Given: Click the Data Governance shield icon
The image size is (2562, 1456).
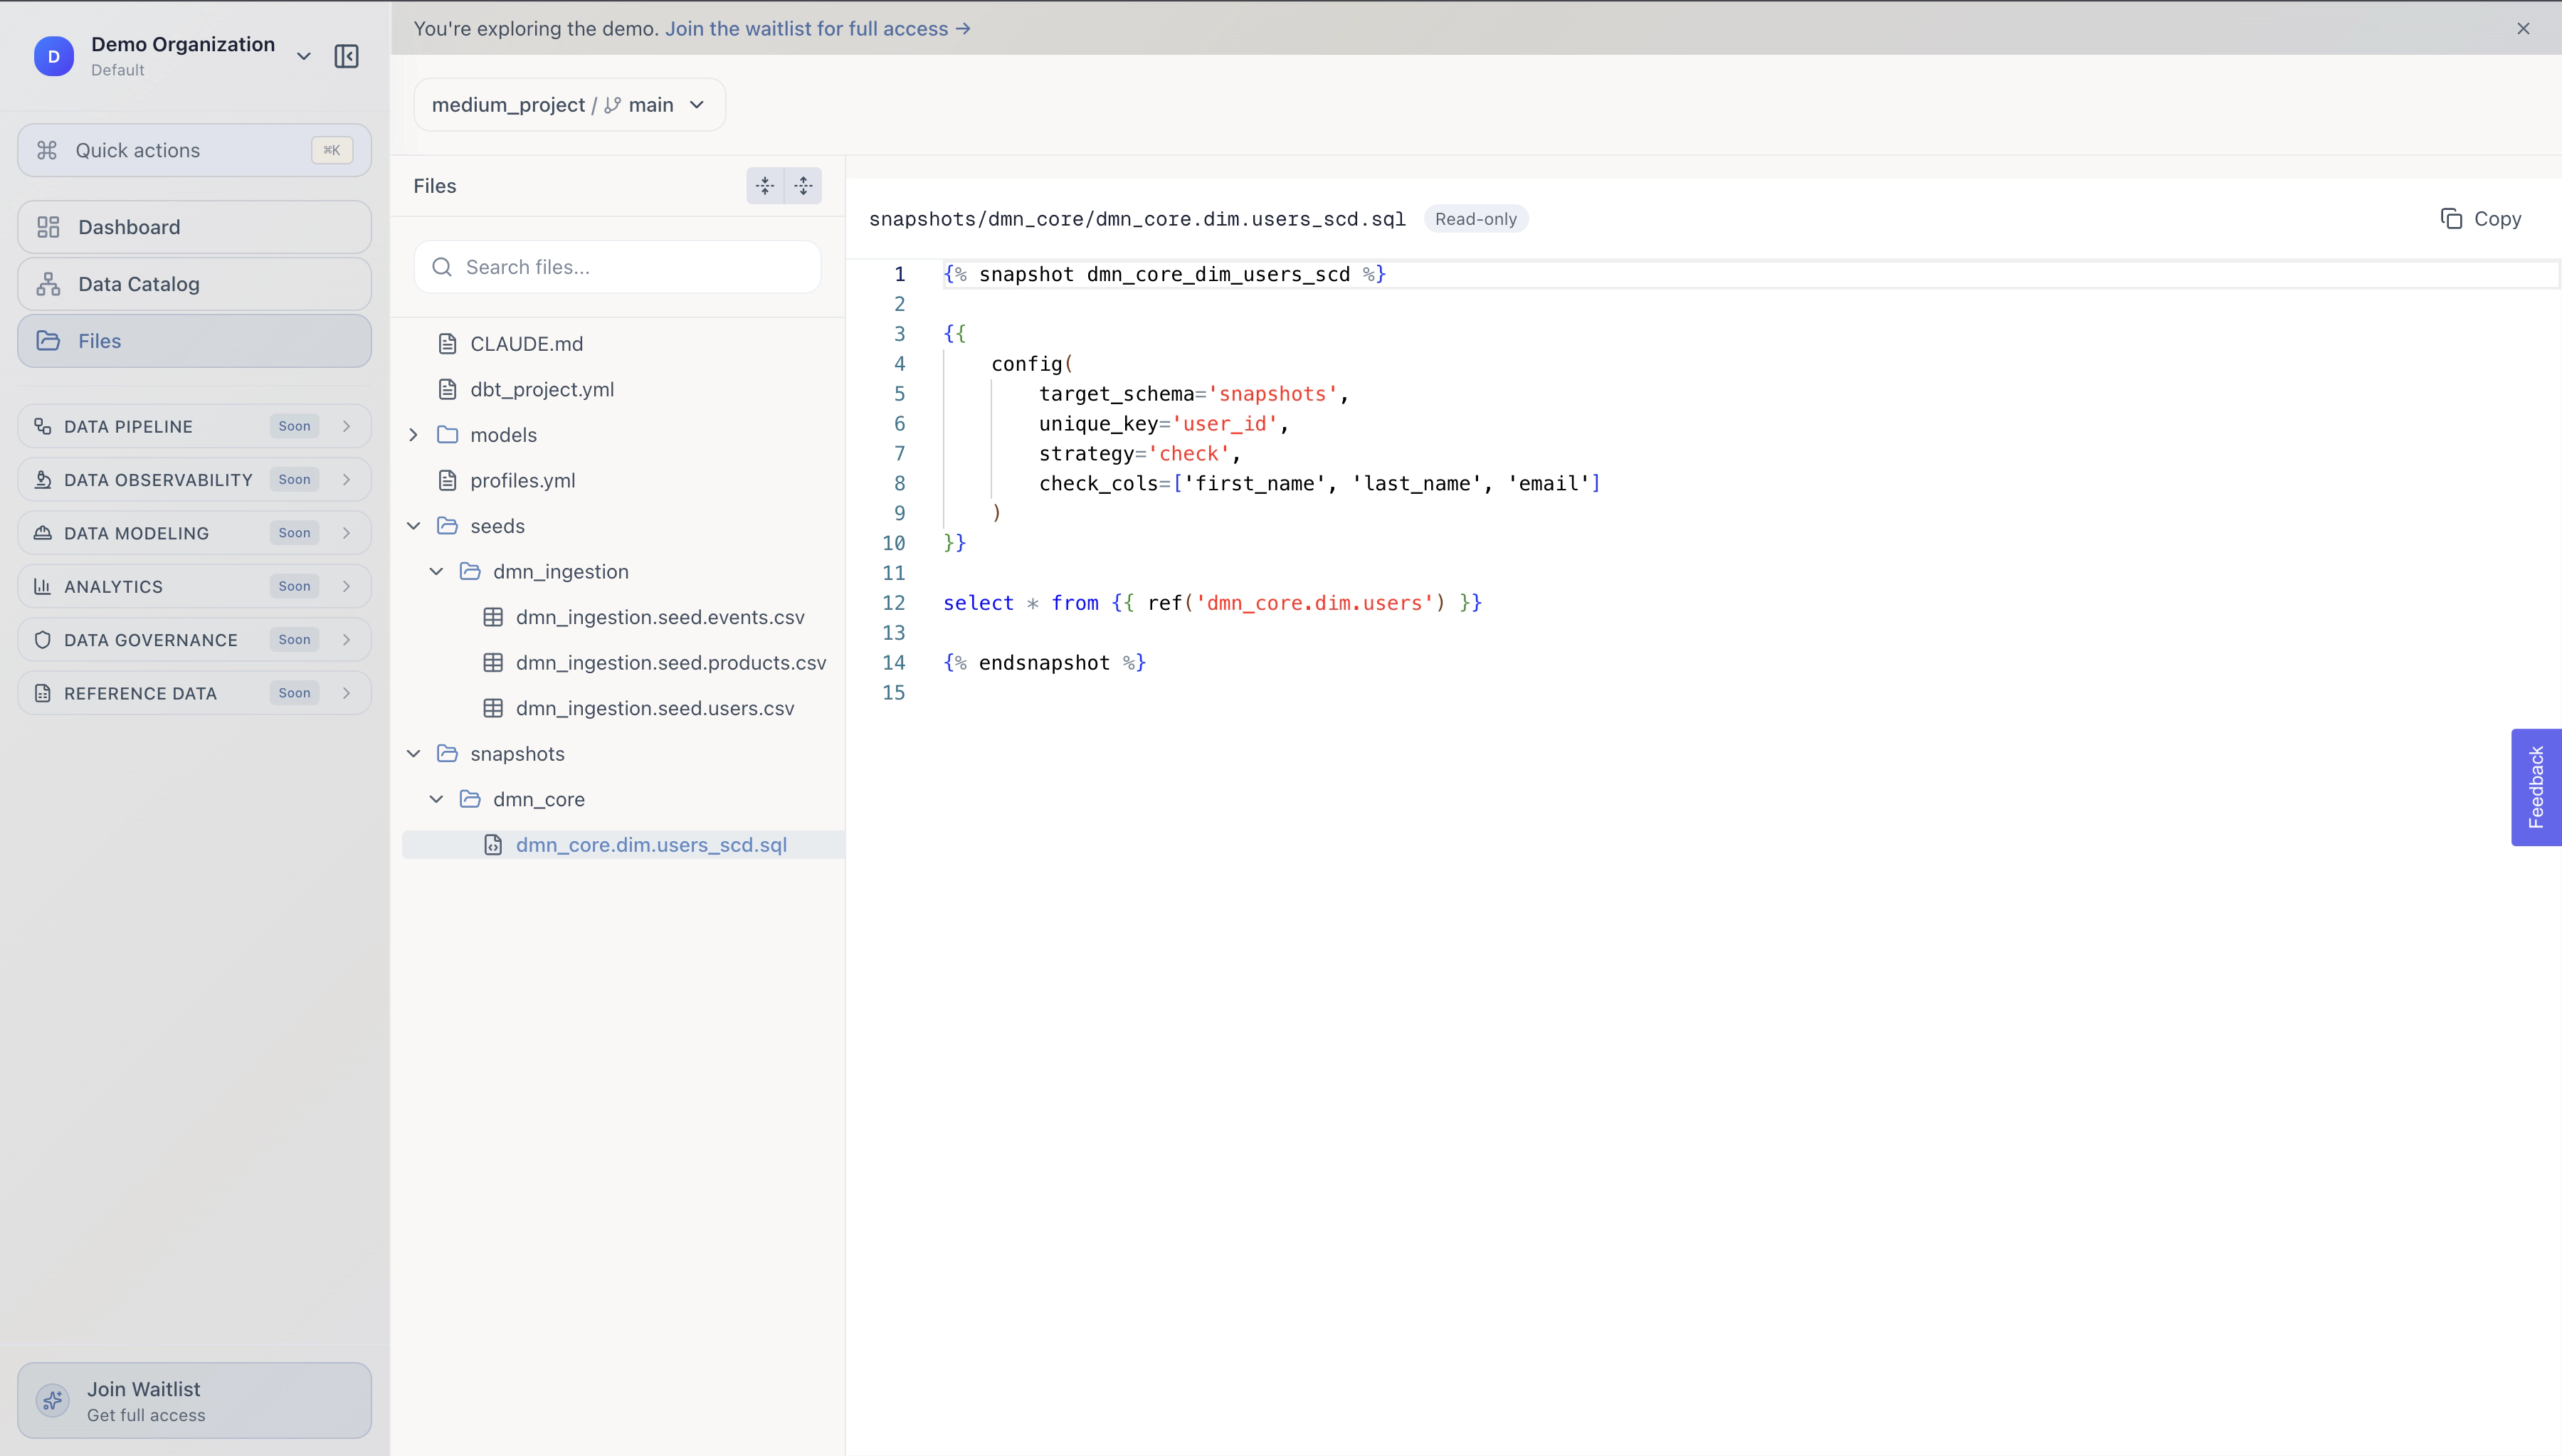Looking at the screenshot, I should tap(43, 640).
